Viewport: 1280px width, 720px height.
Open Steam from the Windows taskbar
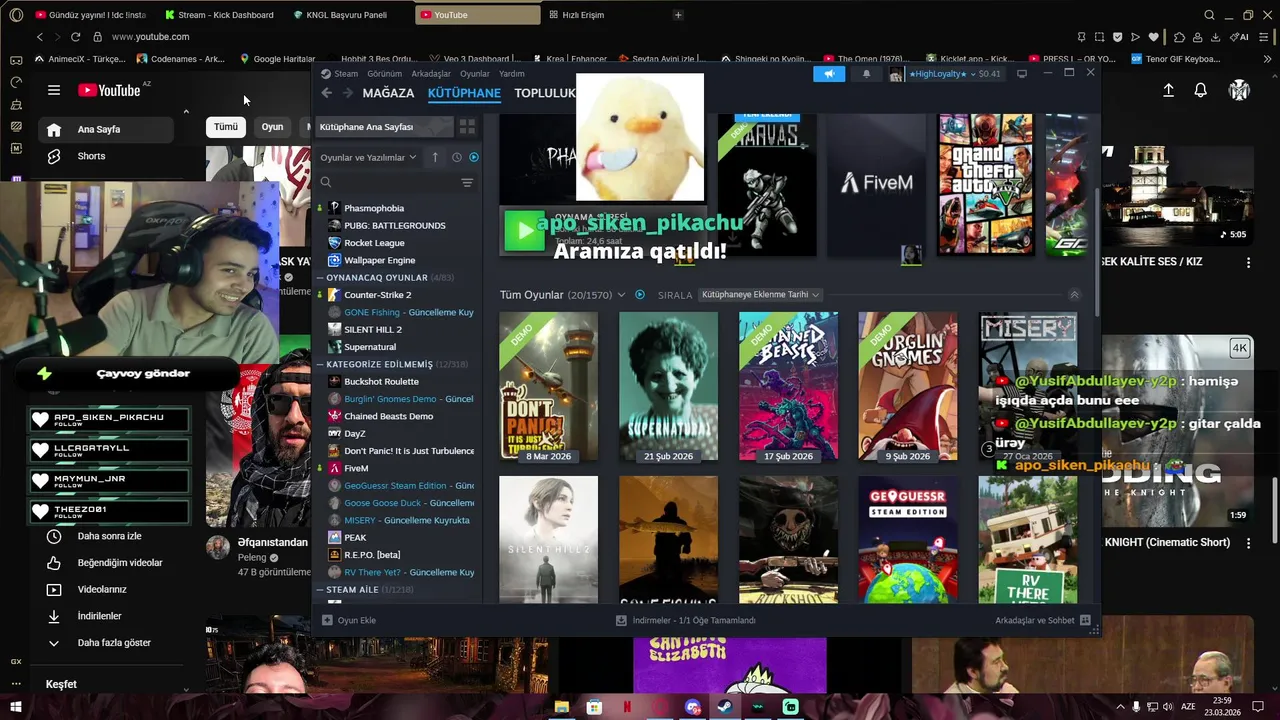pyautogui.click(x=725, y=707)
